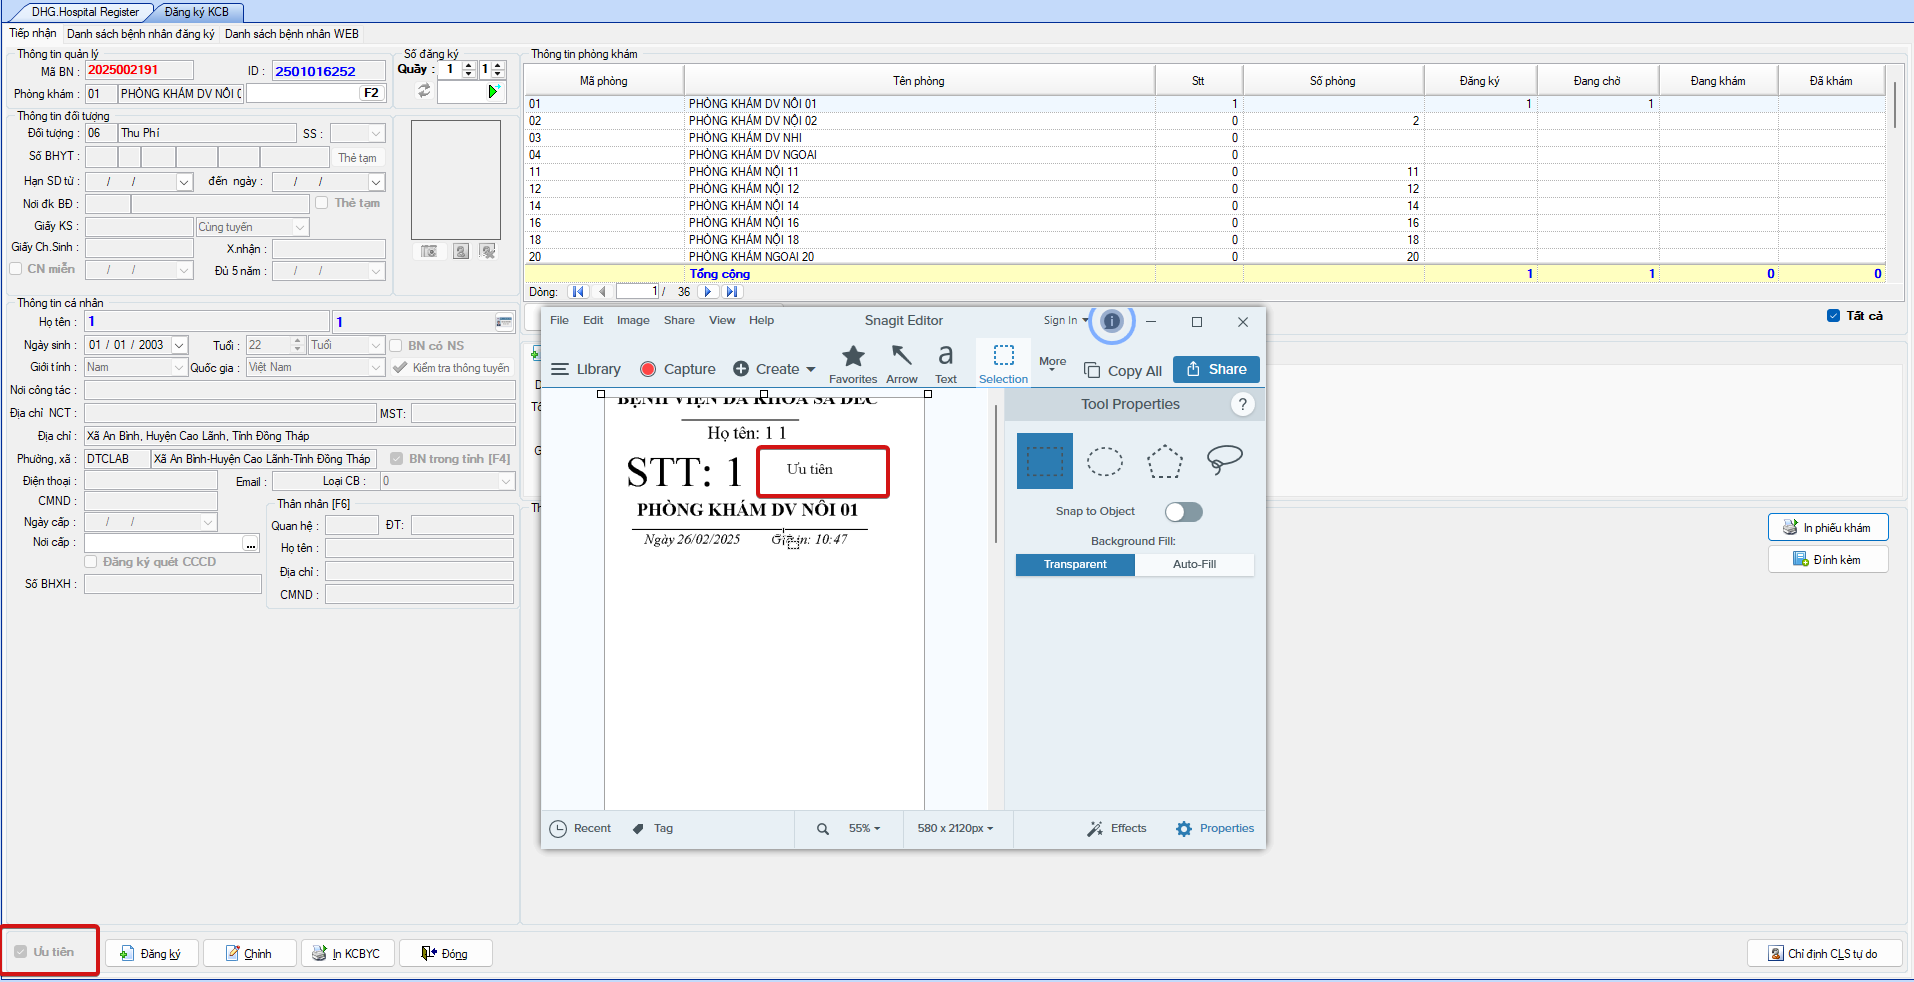
Task: Open the Library hamburger menu
Action: coord(560,369)
